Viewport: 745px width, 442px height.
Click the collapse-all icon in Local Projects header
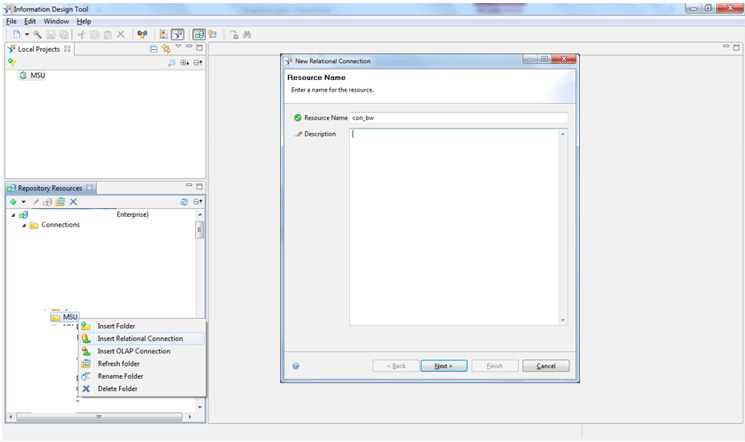[153, 49]
